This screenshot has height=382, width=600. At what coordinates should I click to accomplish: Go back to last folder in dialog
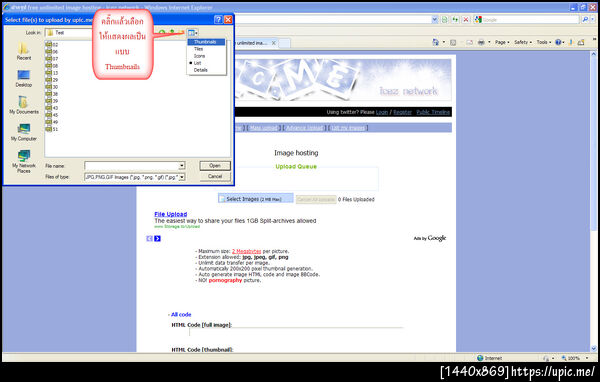pyautogui.click(x=162, y=33)
